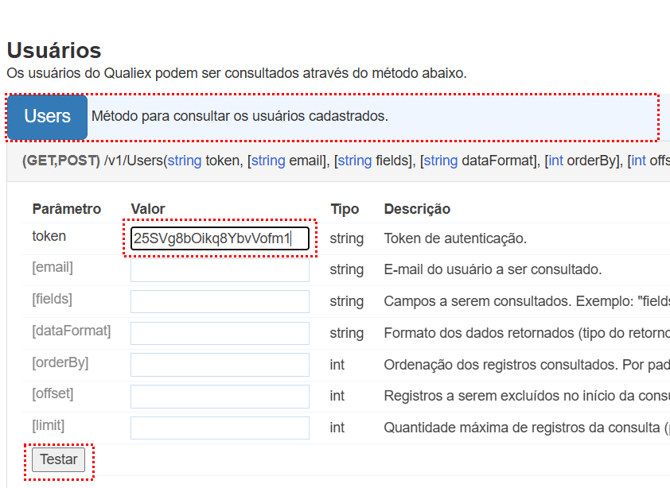Click the Valor column header
This screenshot has width=670, height=488.
[148, 209]
